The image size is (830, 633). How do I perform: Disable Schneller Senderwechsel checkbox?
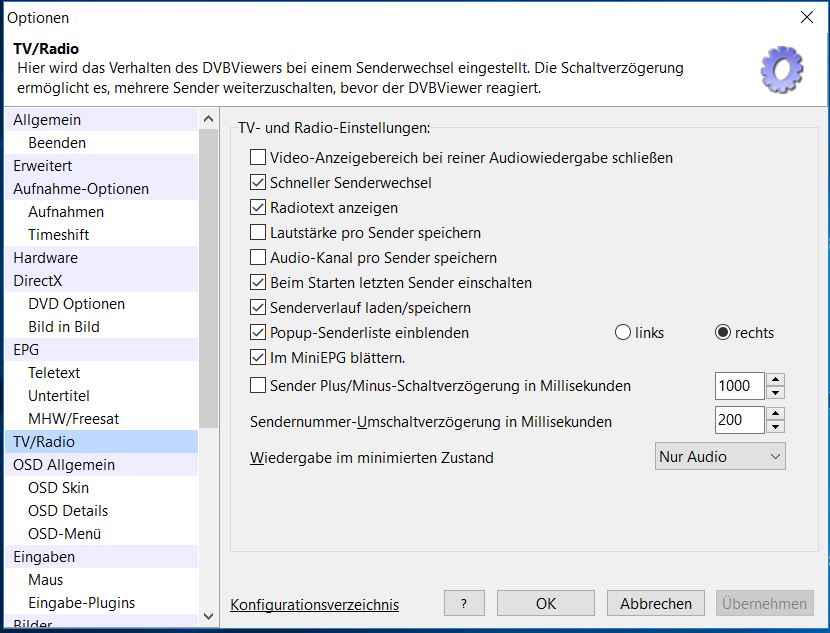coord(258,183)
